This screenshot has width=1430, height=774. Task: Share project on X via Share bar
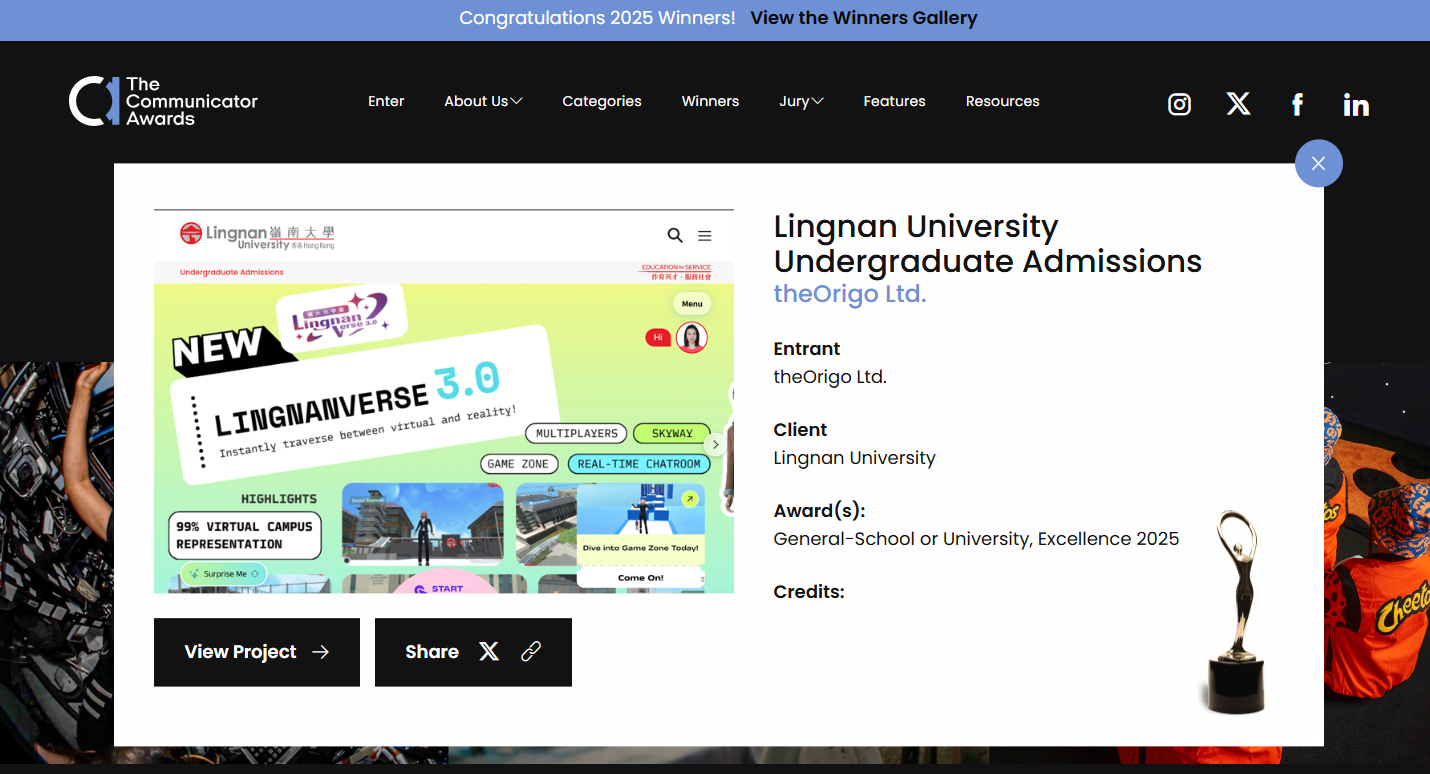pyautogui.click(x=488, y=652)
